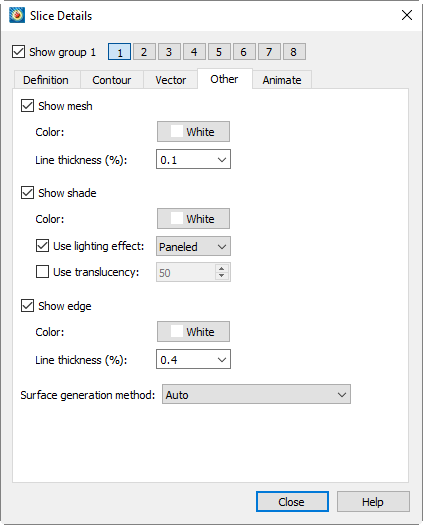423x525 pixels.
Task: Click the Tecplot app icon in title bar
Action: click(x=17, y=15)
